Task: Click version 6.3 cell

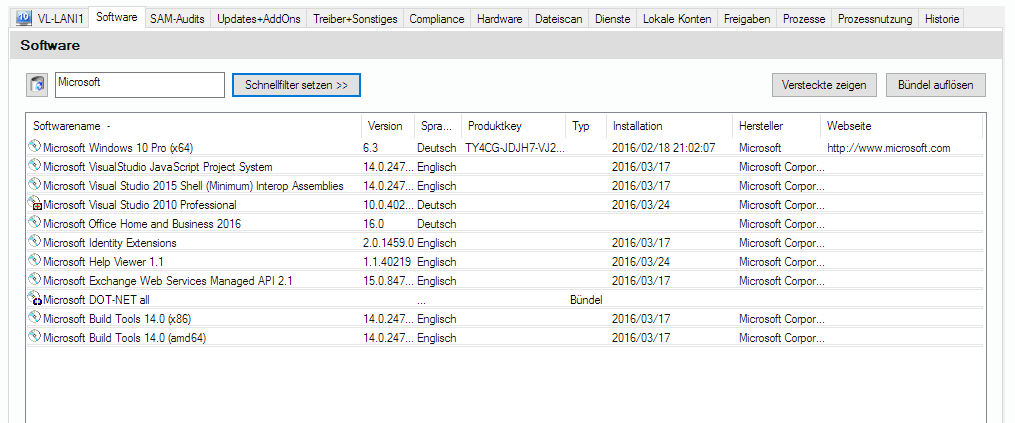Action: pos(370,148)
